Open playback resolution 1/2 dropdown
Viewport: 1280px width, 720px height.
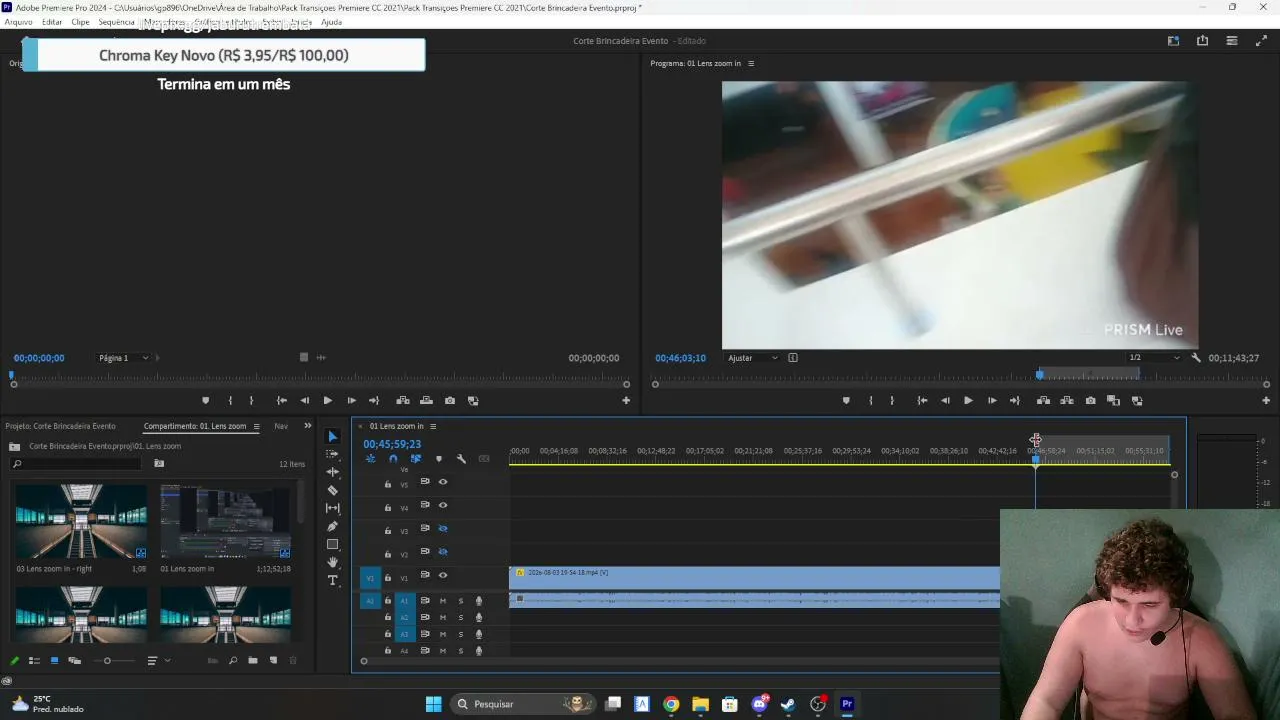pyautogui.click(x=1154, y=358)
